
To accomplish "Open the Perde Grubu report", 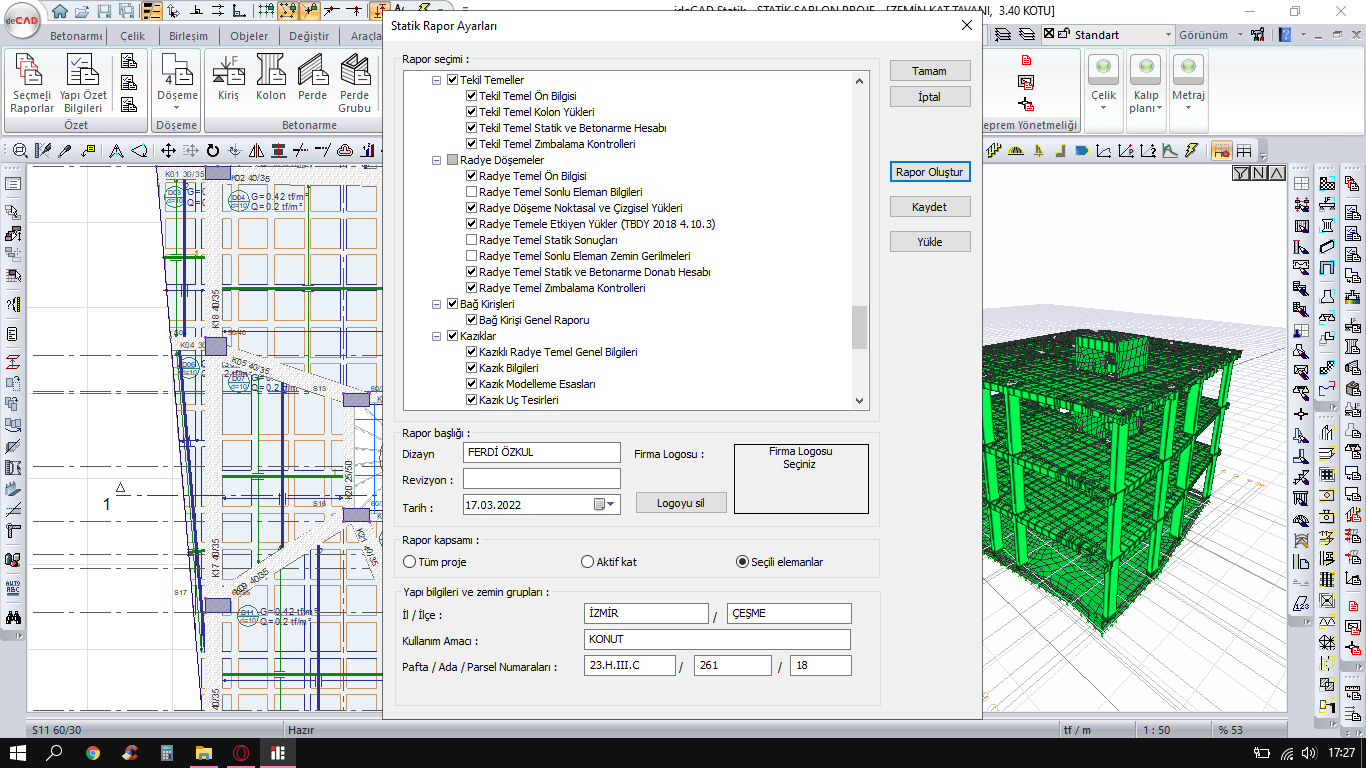I will 354,84.
